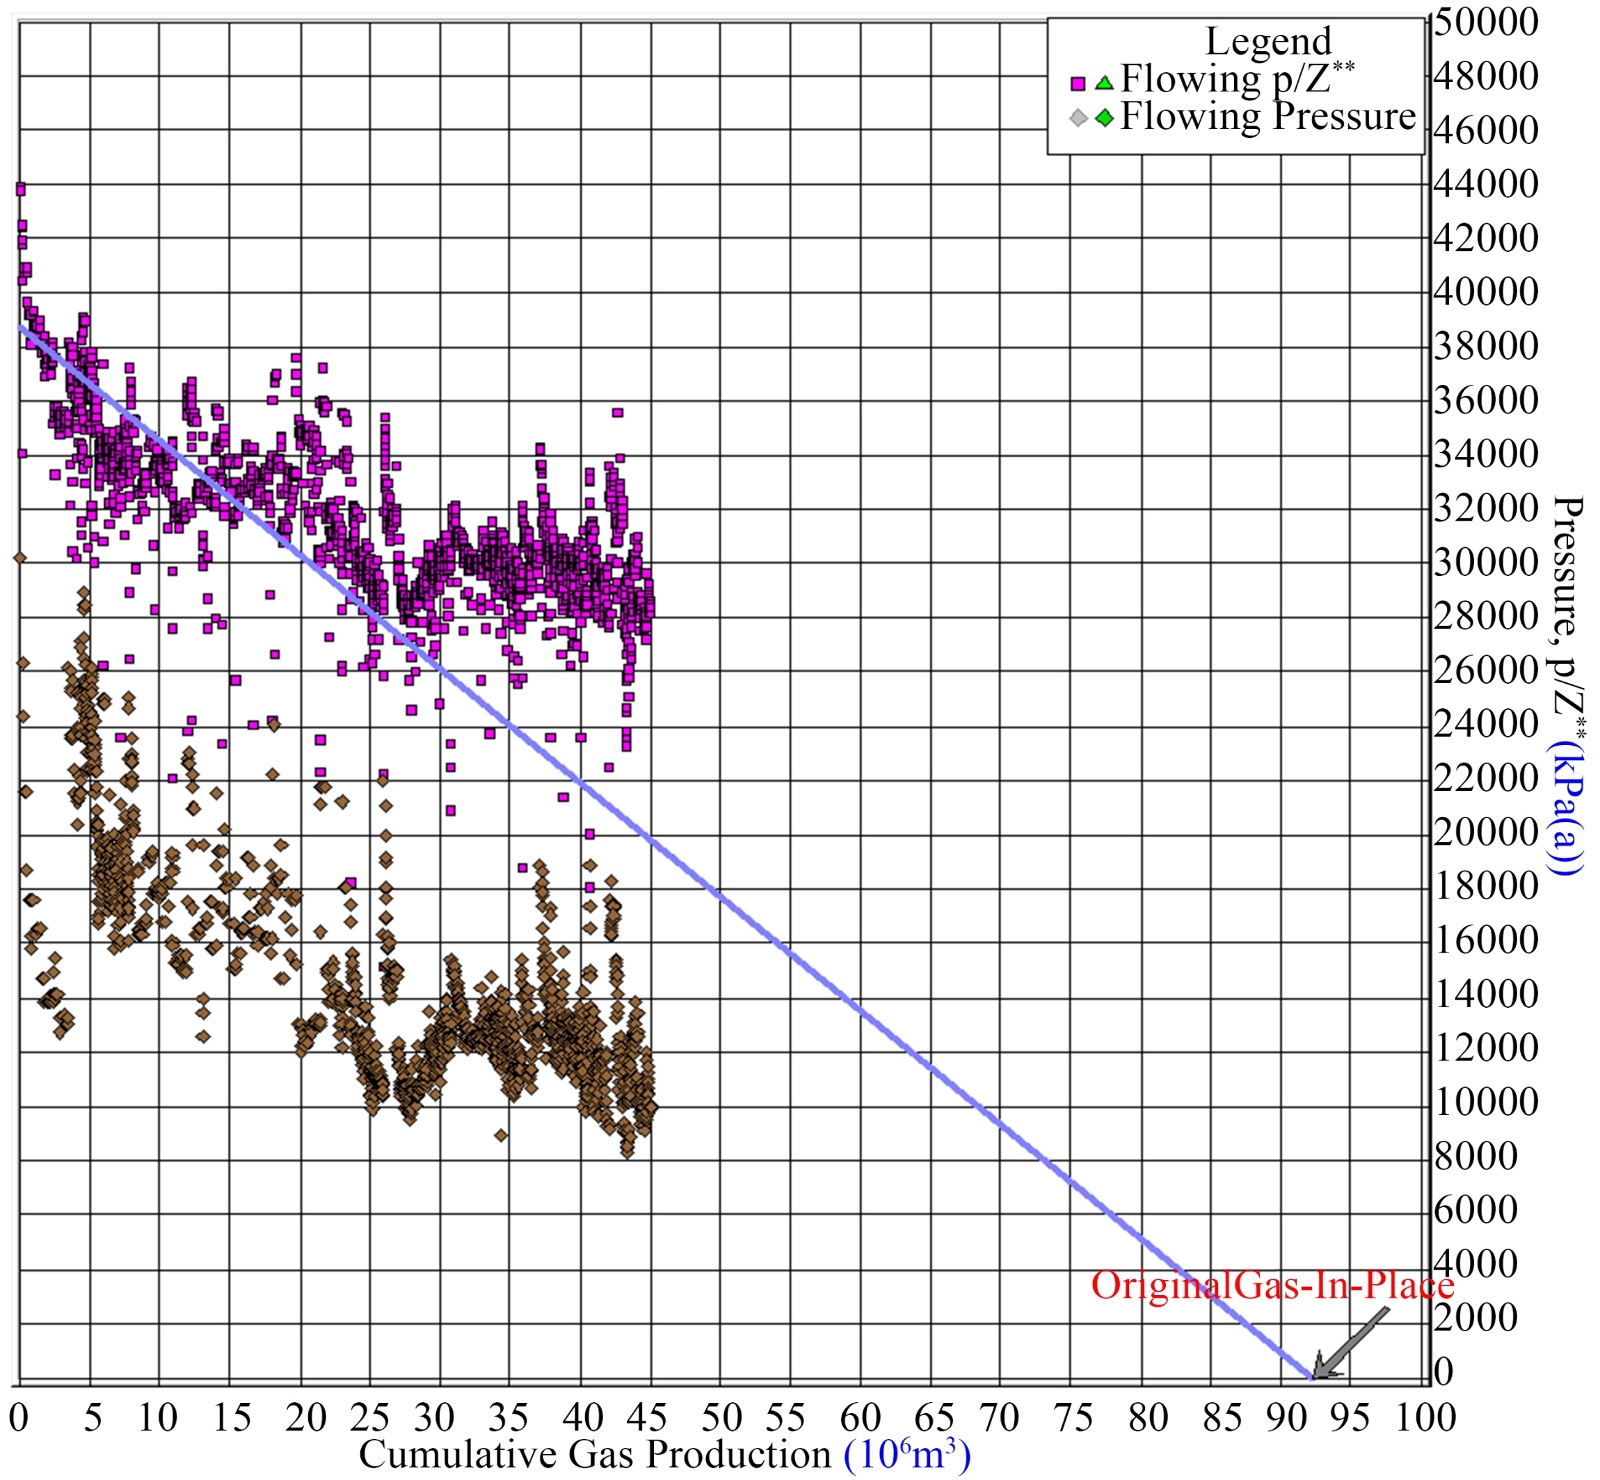Select the Flowing p/Z** legend entry

1237,79
